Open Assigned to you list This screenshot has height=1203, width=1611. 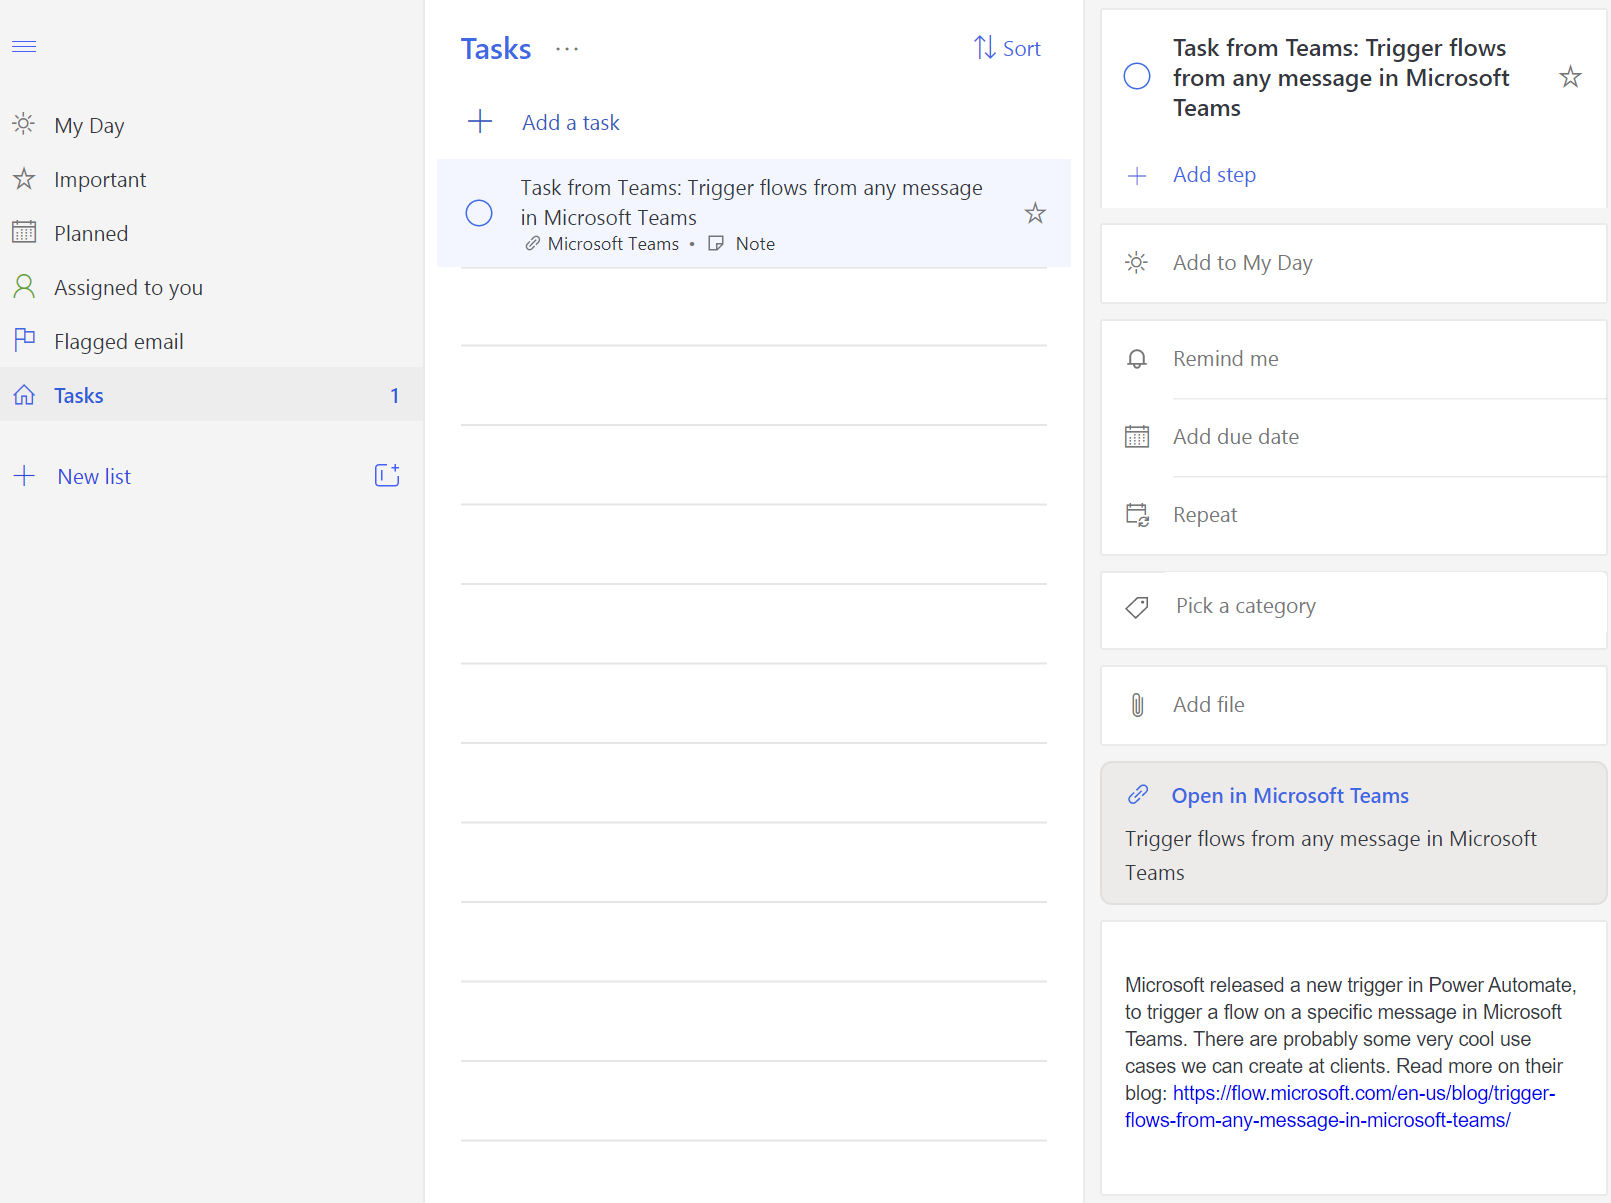212,287
